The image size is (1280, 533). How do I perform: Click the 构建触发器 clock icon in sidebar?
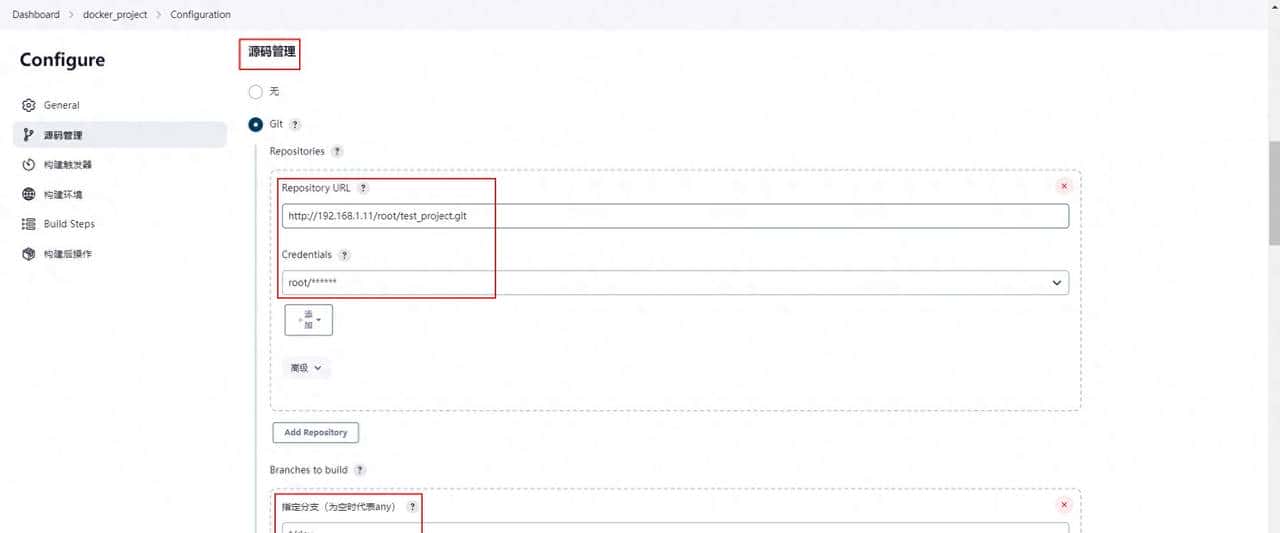click(x=28, y=165)
